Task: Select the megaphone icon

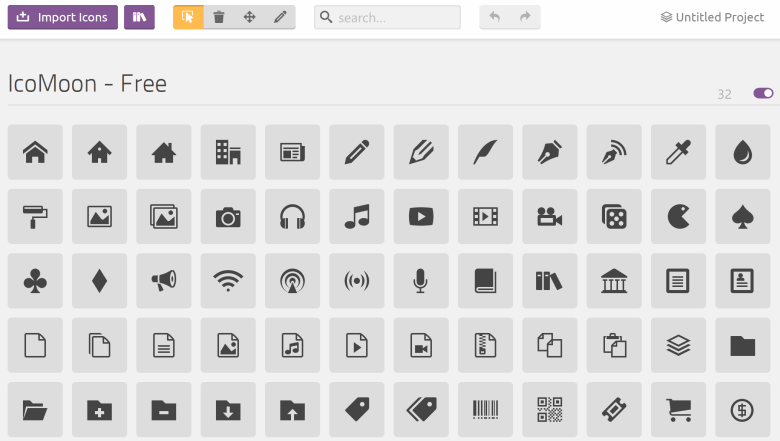Action: point(164,281)
